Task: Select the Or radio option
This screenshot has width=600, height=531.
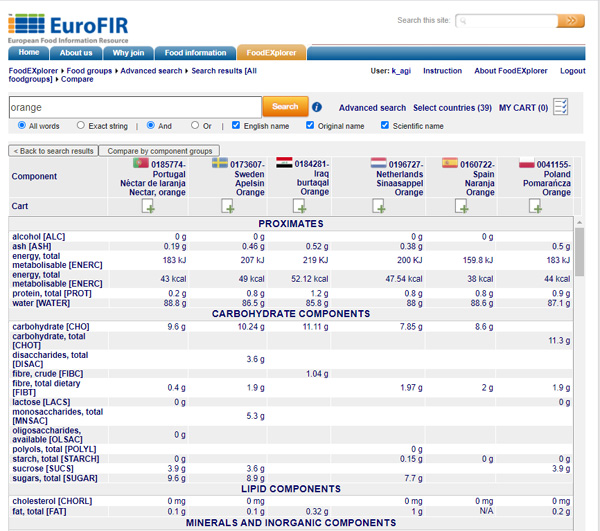Action: click(x=195, y=126)
